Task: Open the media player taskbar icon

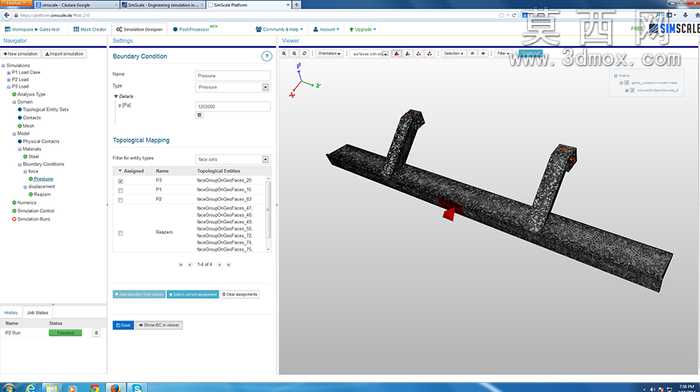Action: pos(72,388)
